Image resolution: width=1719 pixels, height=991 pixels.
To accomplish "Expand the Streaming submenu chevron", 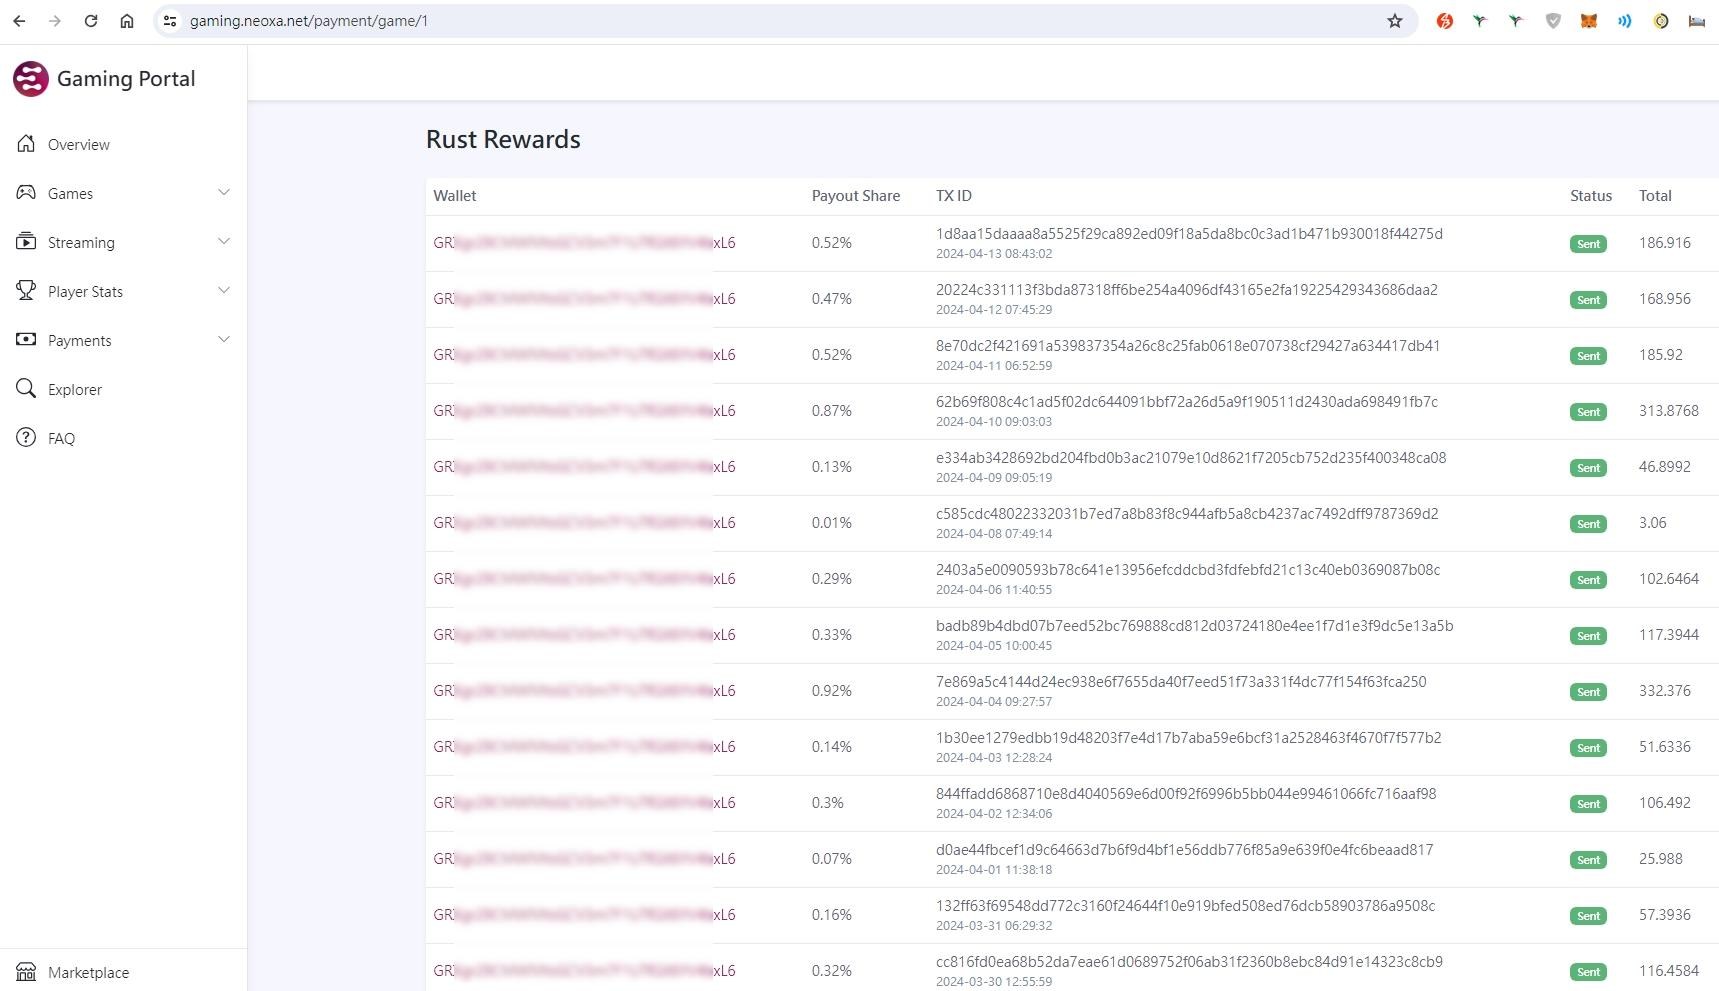I will 224,241.
